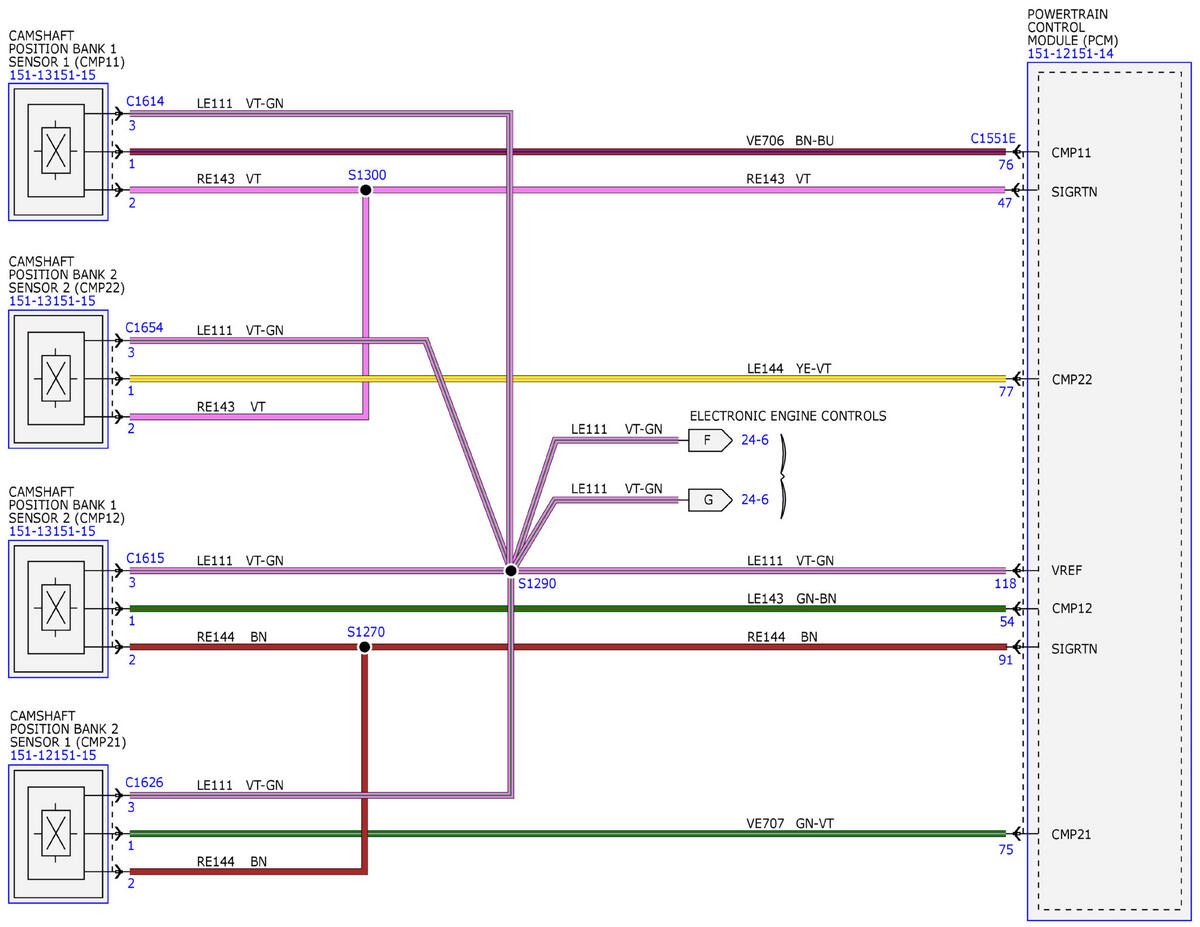Open the 151-12151-14 link under the PCM title
The height and width of the screenshot is (927, 1200).
pyautogui.click(x=1069, y=54)
